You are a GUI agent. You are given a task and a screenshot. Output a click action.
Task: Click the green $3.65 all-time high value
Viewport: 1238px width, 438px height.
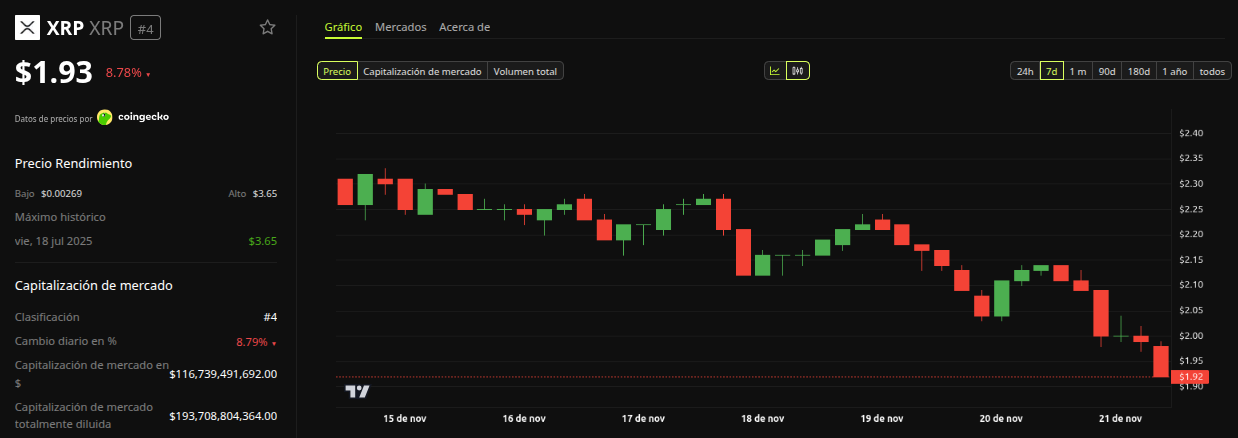coord(263,241)
